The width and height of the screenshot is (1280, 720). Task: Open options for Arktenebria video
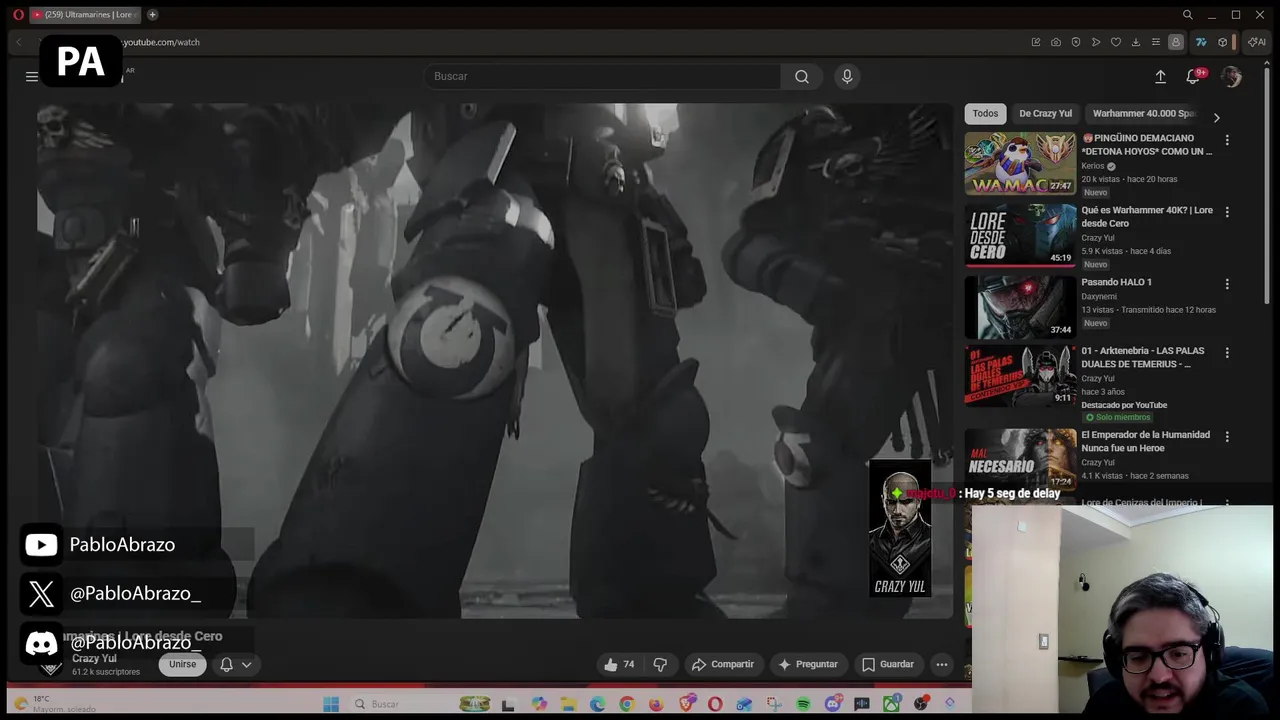(1227, 353)
